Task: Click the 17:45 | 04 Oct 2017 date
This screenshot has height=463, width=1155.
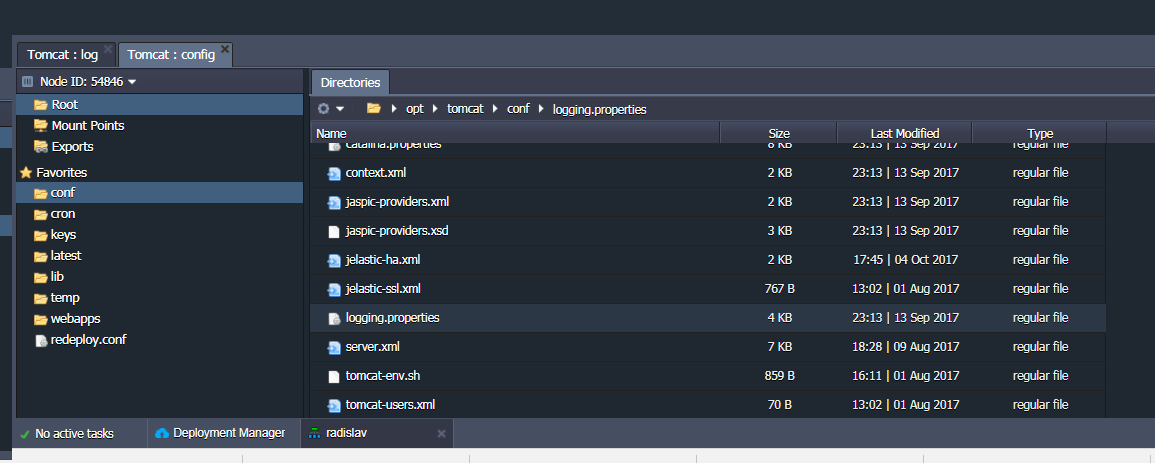Action: pyautogui.click(x=905, y=260)
